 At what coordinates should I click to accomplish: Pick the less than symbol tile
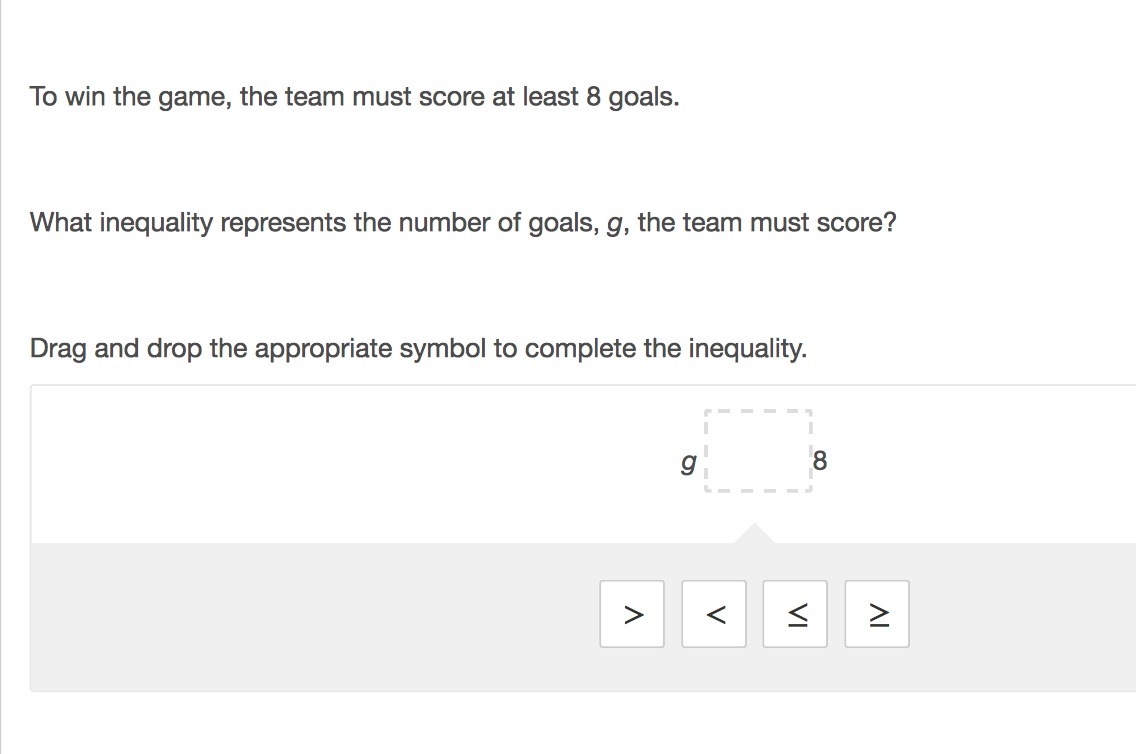714,614
